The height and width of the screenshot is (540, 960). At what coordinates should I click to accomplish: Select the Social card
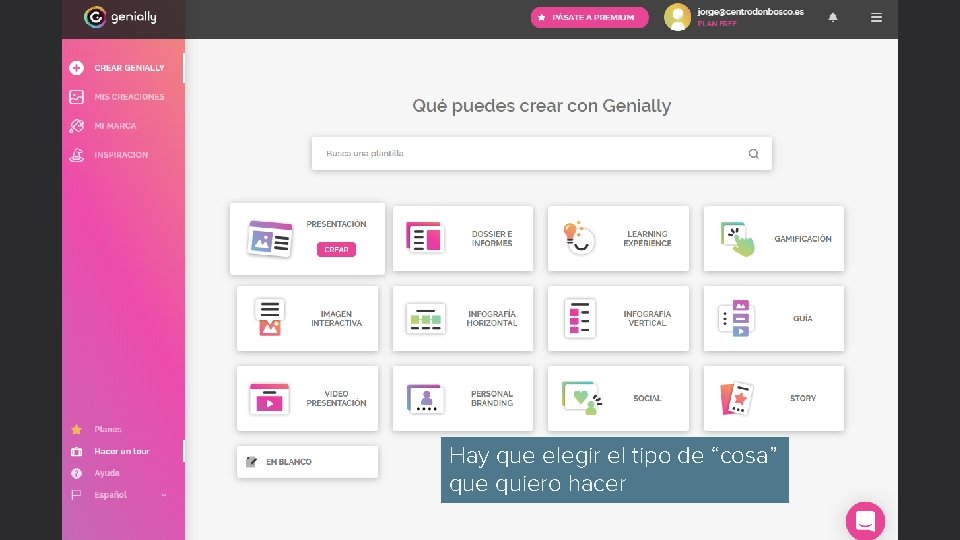618,399
